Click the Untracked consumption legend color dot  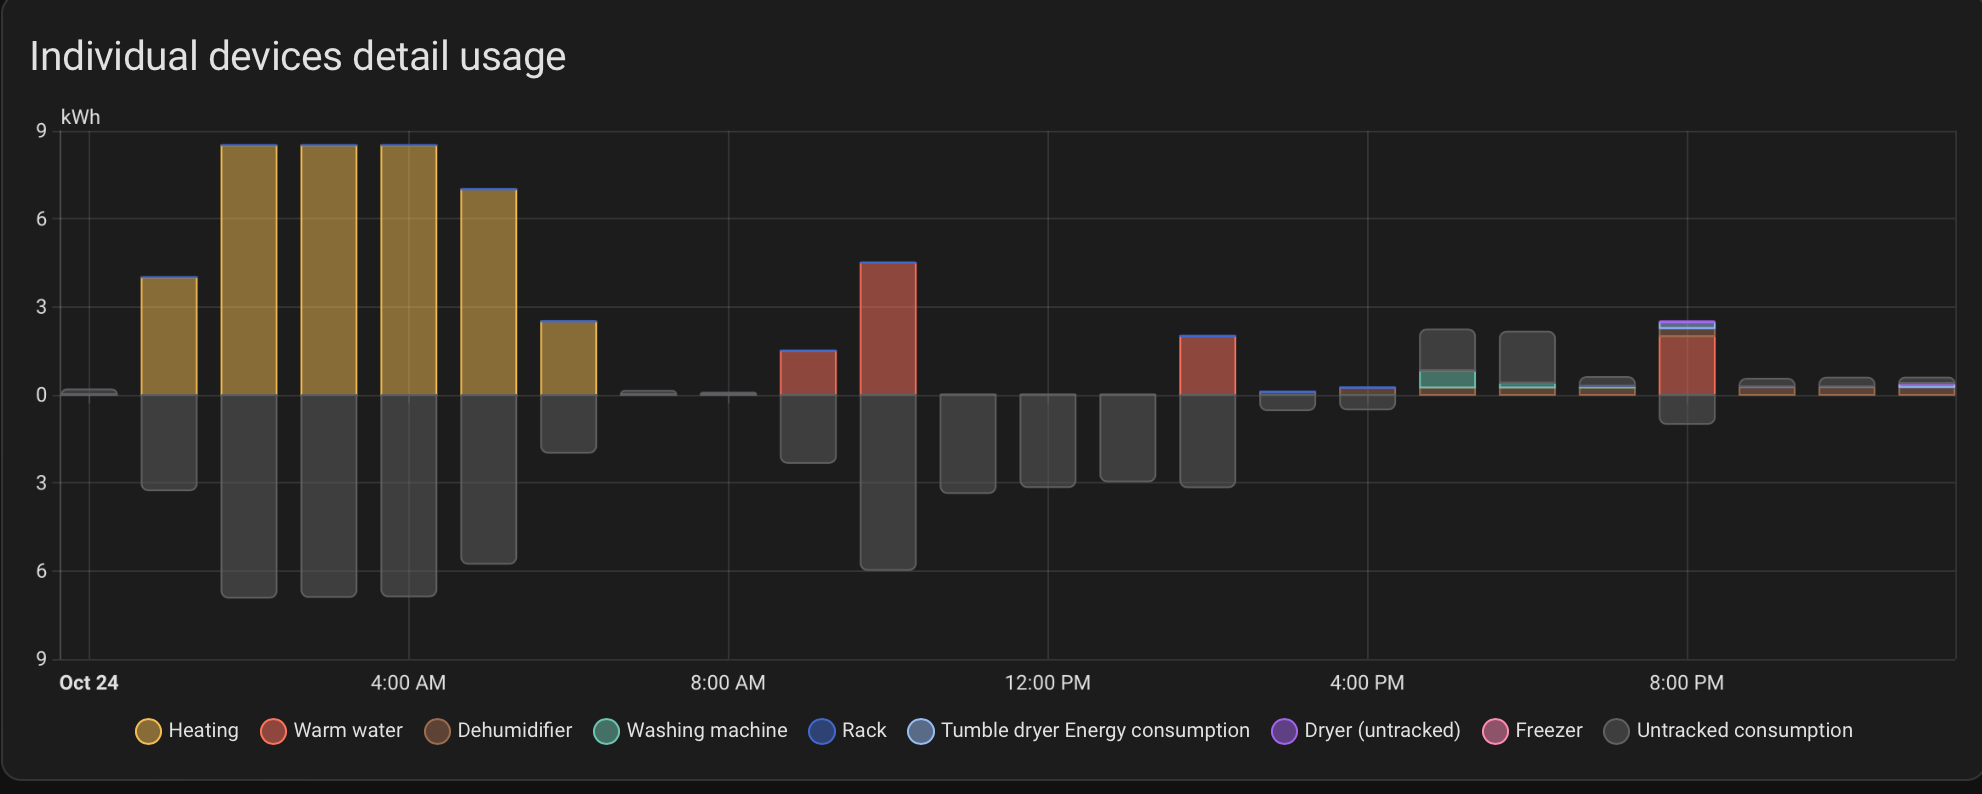pos(1616,732)
